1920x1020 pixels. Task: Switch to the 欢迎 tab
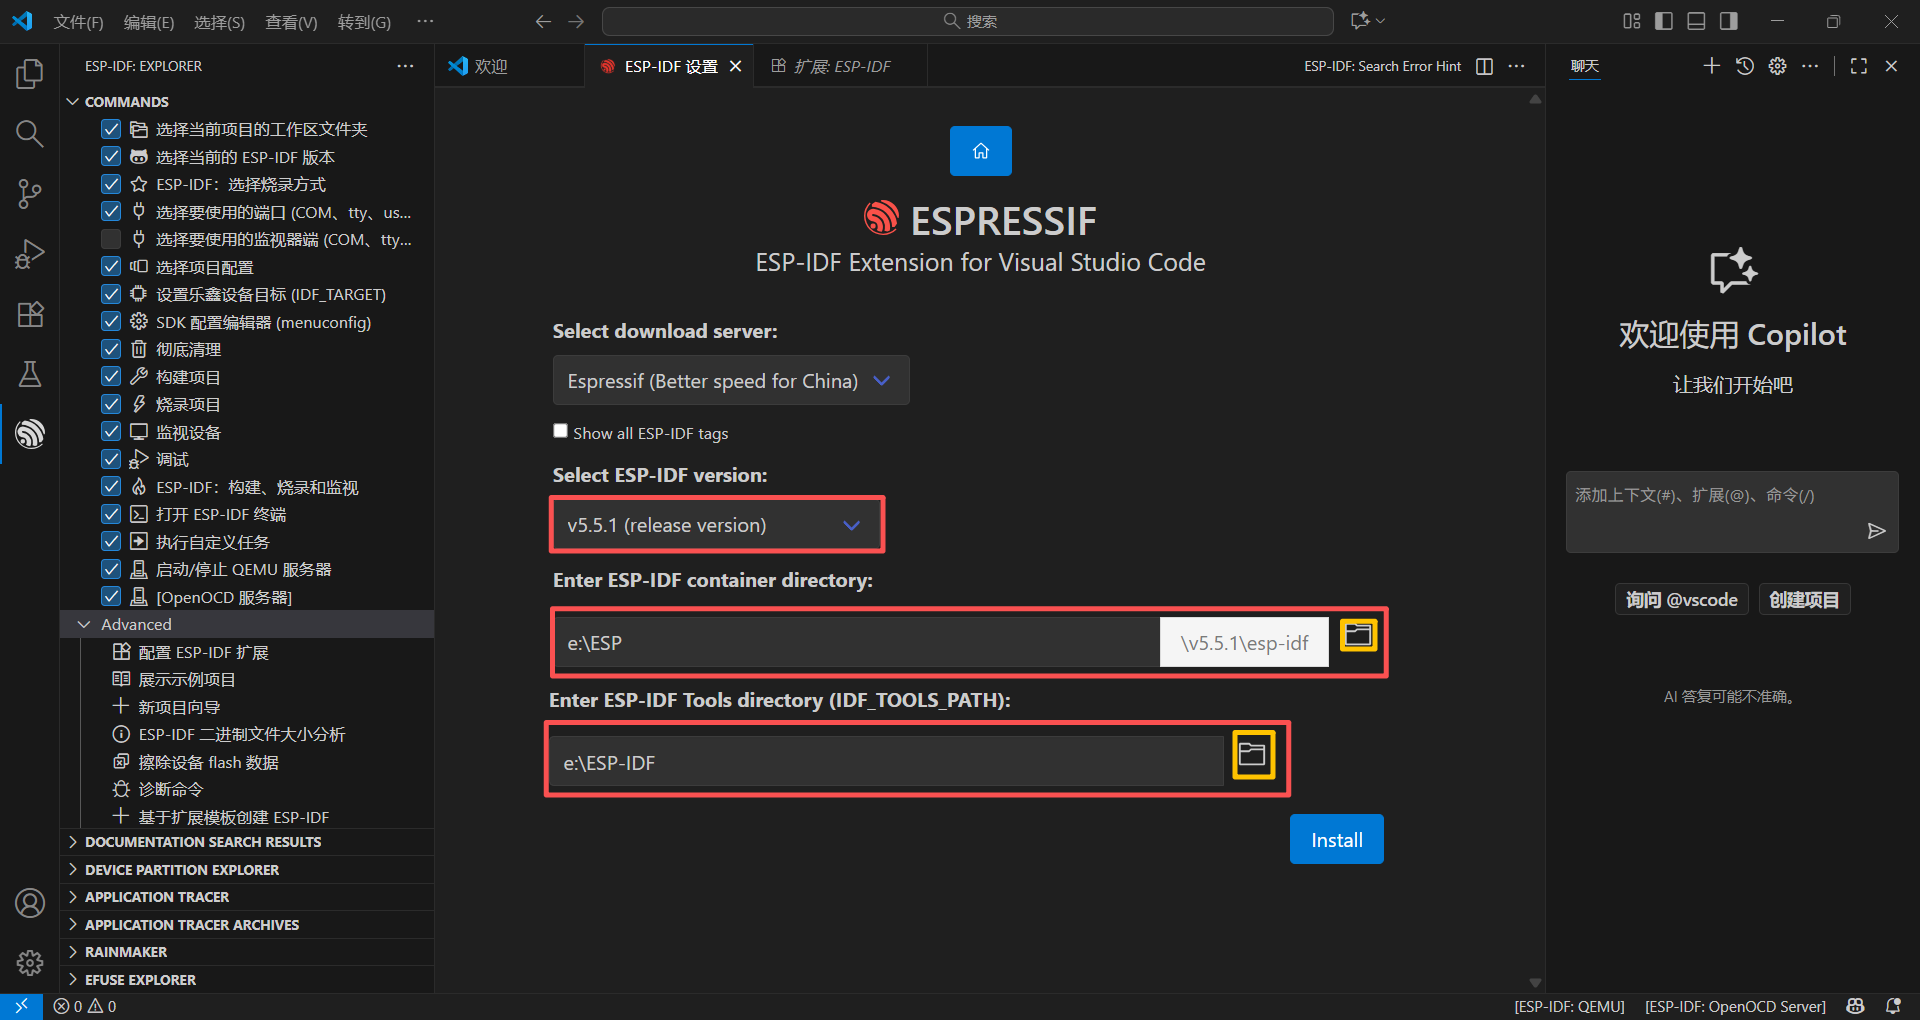[510, 66]
